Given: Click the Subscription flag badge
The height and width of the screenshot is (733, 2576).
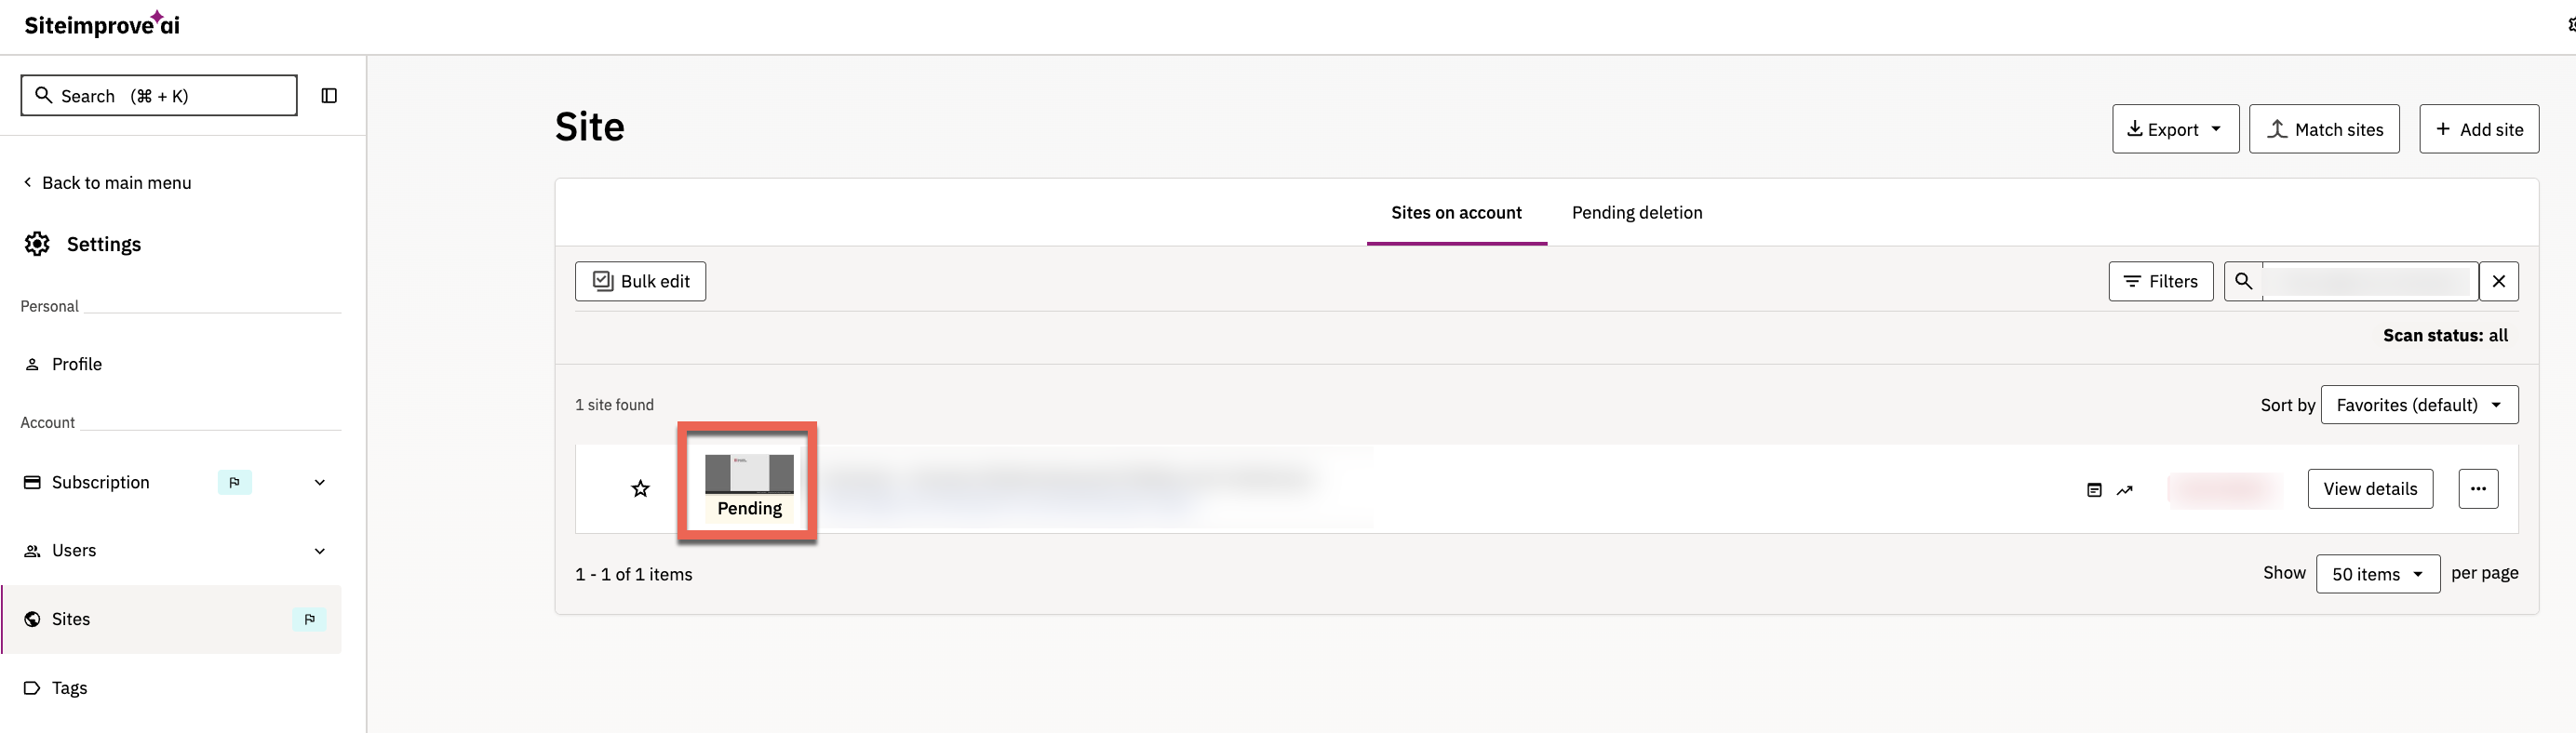Looking at the screenshot, I should 235,482.
